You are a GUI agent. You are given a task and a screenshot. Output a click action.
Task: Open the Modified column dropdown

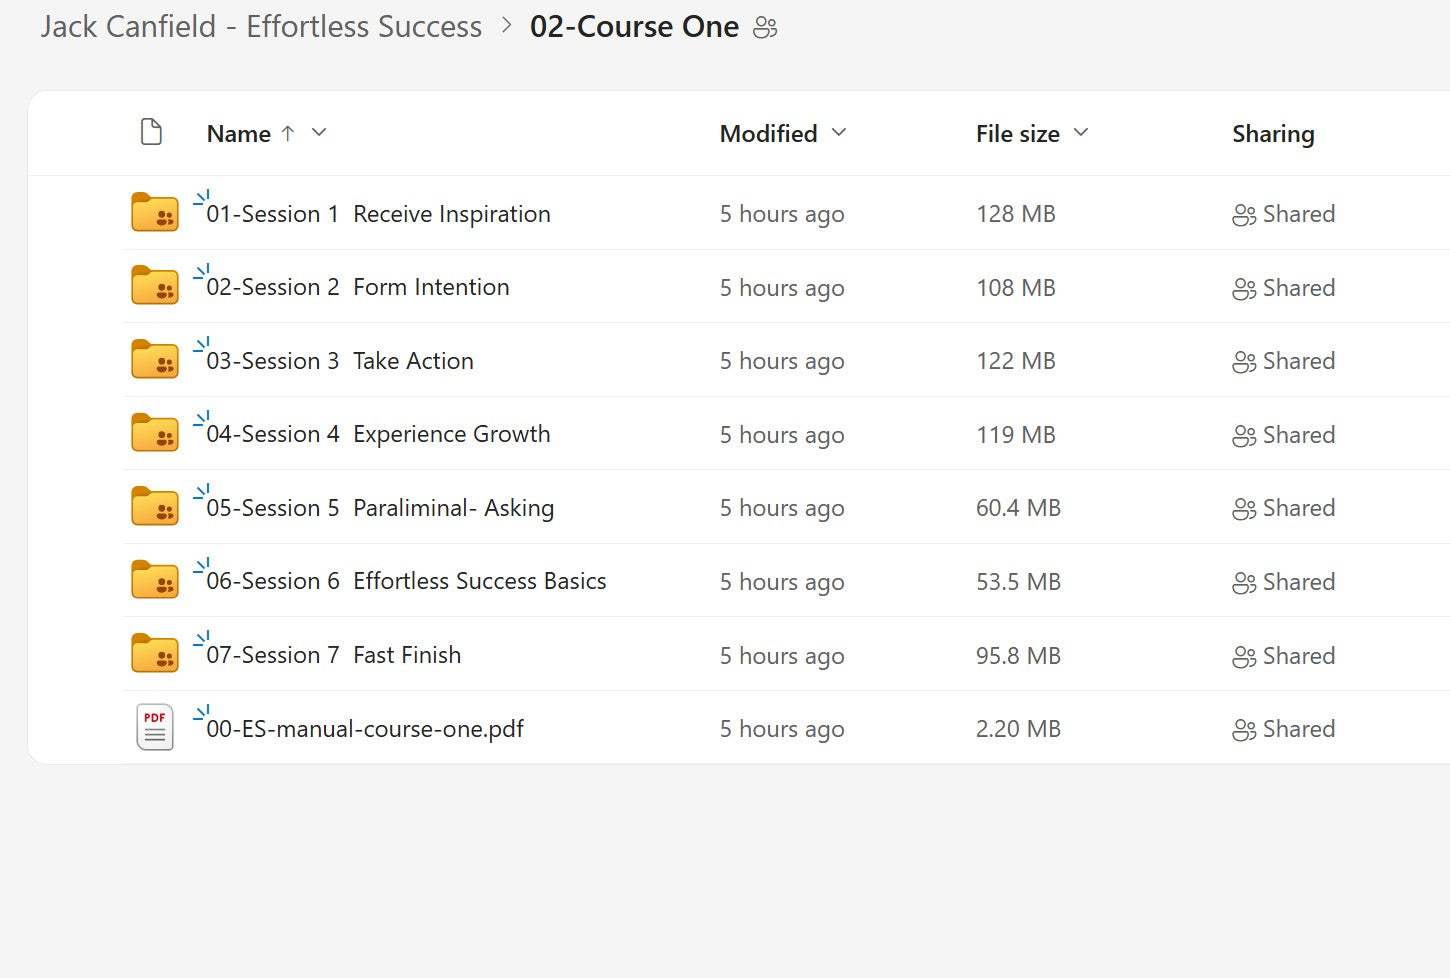839,132
